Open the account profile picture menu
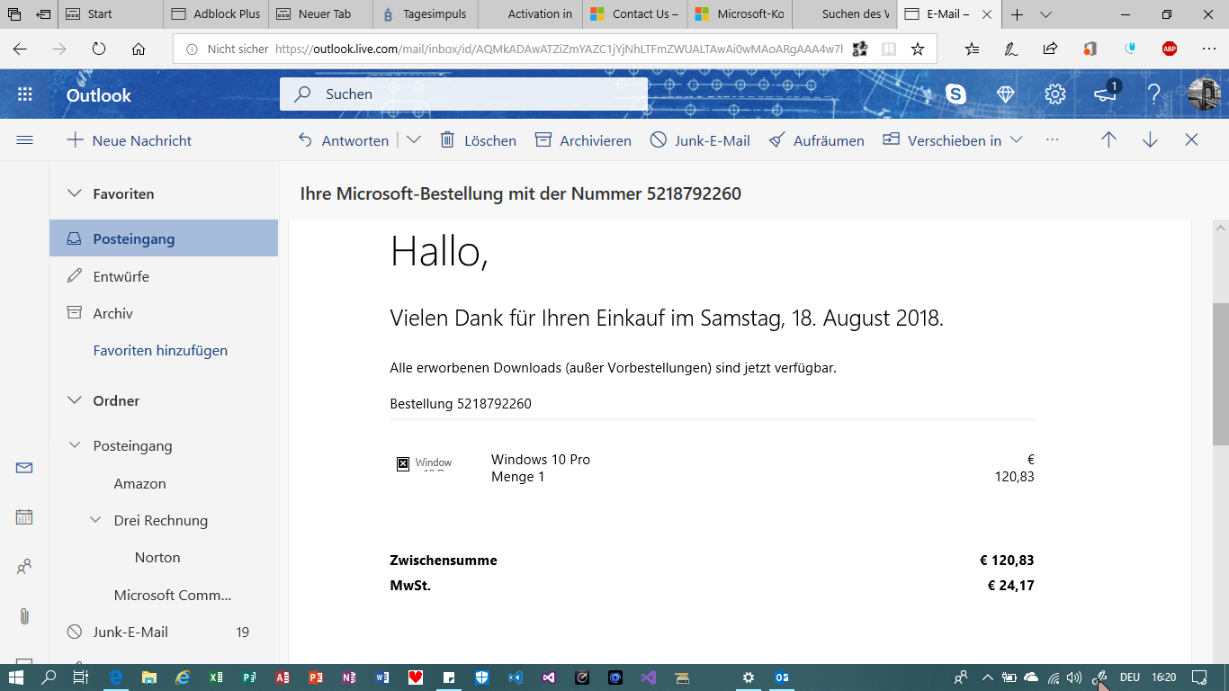Screen dimensions: 1229x691 coord(1203,94)
